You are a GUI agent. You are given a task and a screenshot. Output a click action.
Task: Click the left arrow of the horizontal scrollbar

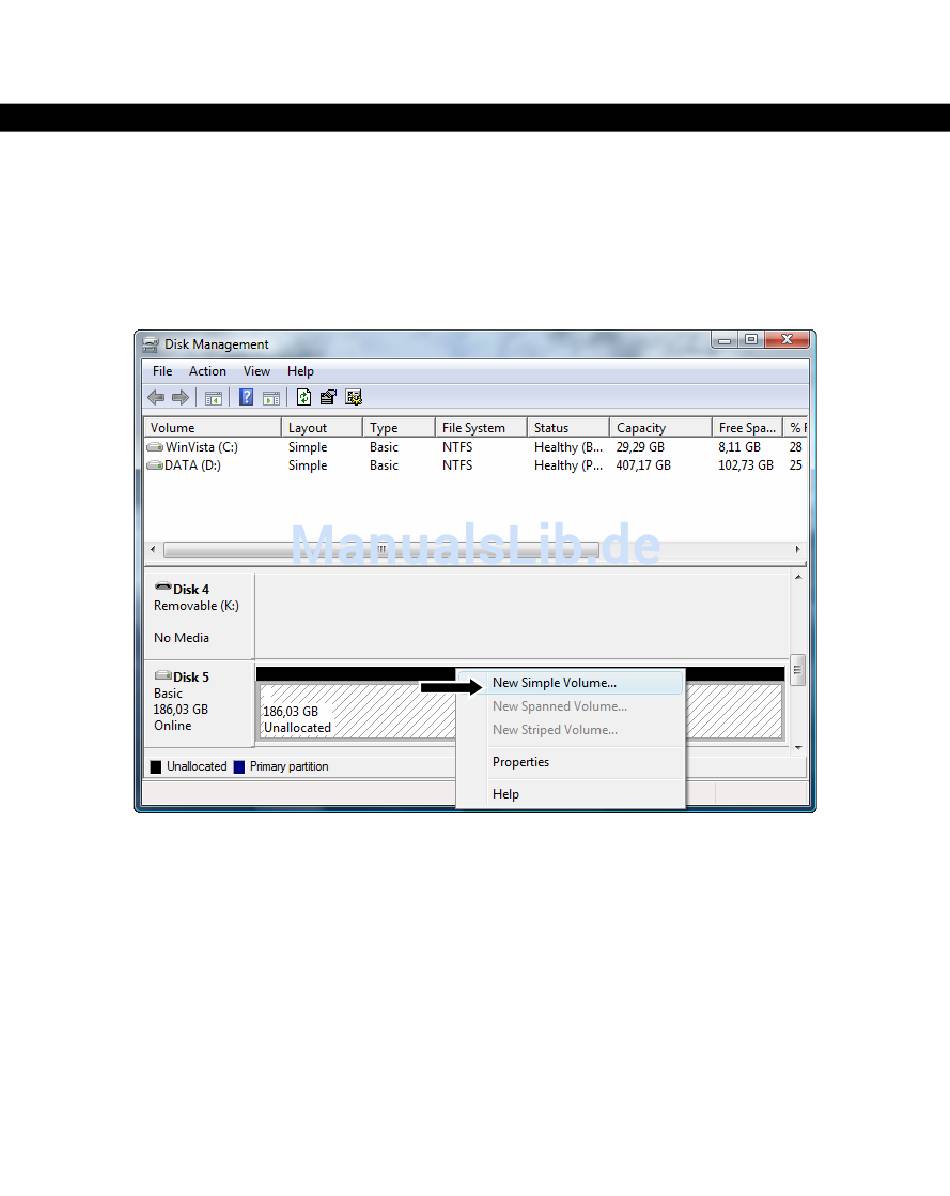tap(153, 549)
